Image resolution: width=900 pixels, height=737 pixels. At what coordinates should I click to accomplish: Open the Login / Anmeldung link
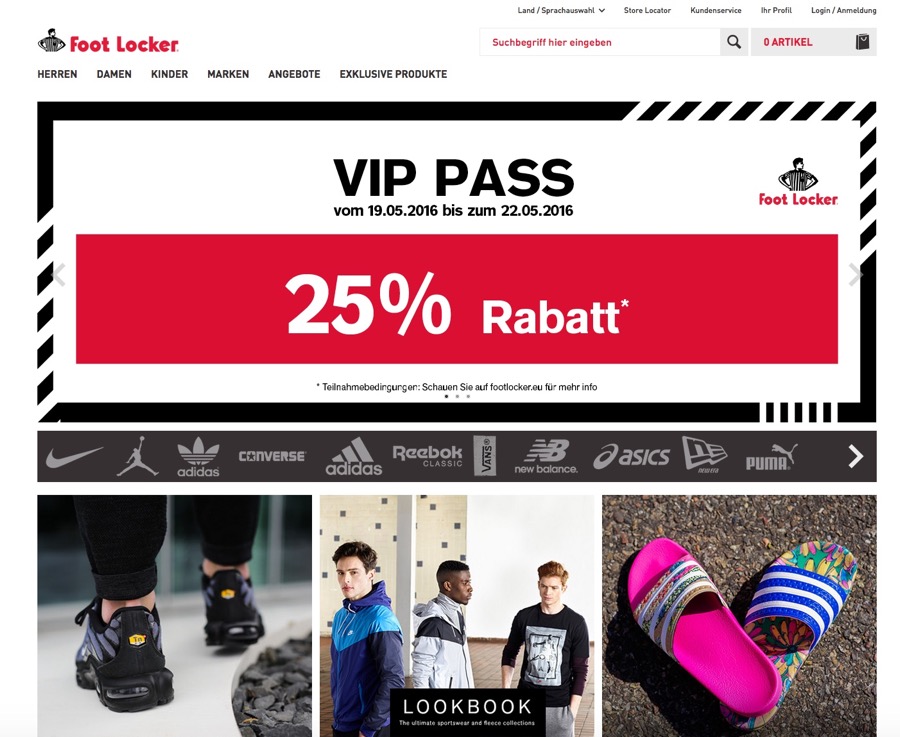[844, 10]
